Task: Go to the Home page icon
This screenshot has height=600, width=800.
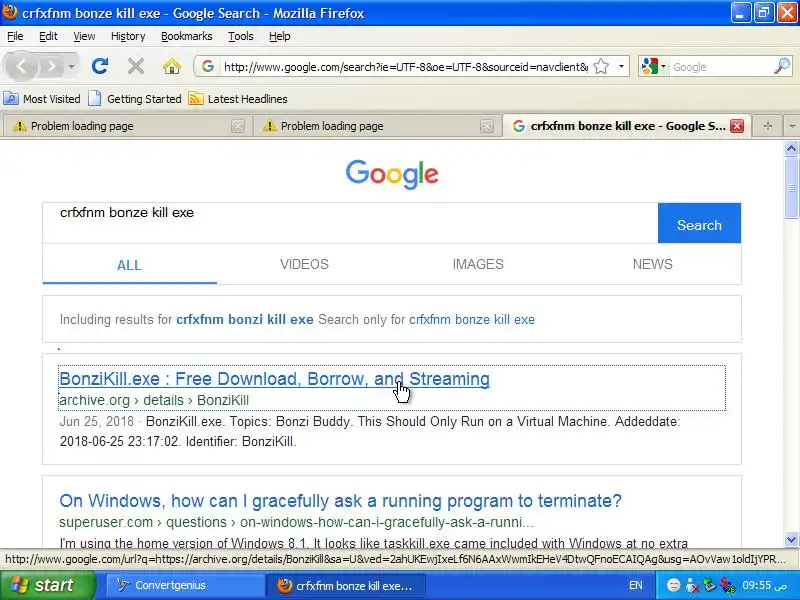Action: coord(172,66)
